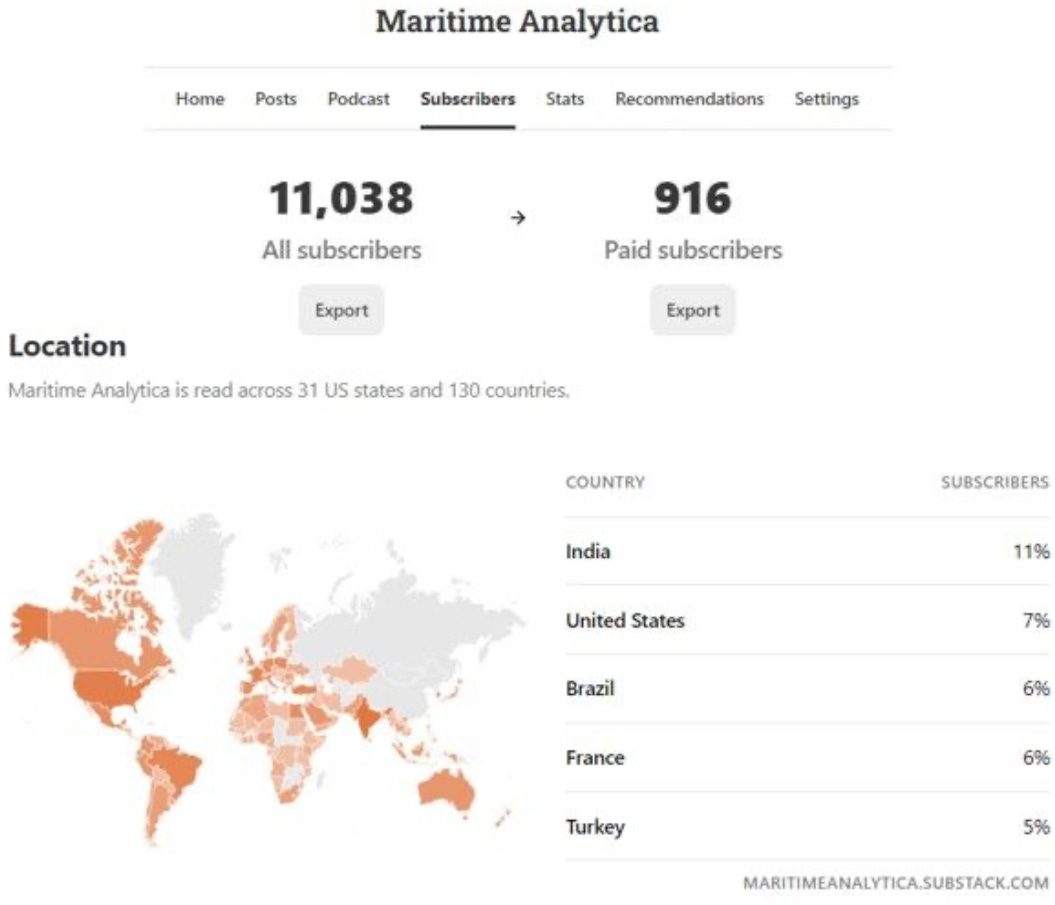Screen dimensions: 1055x905
Task: Click the 31 US states description text
Action: click(x=289, y=390)
